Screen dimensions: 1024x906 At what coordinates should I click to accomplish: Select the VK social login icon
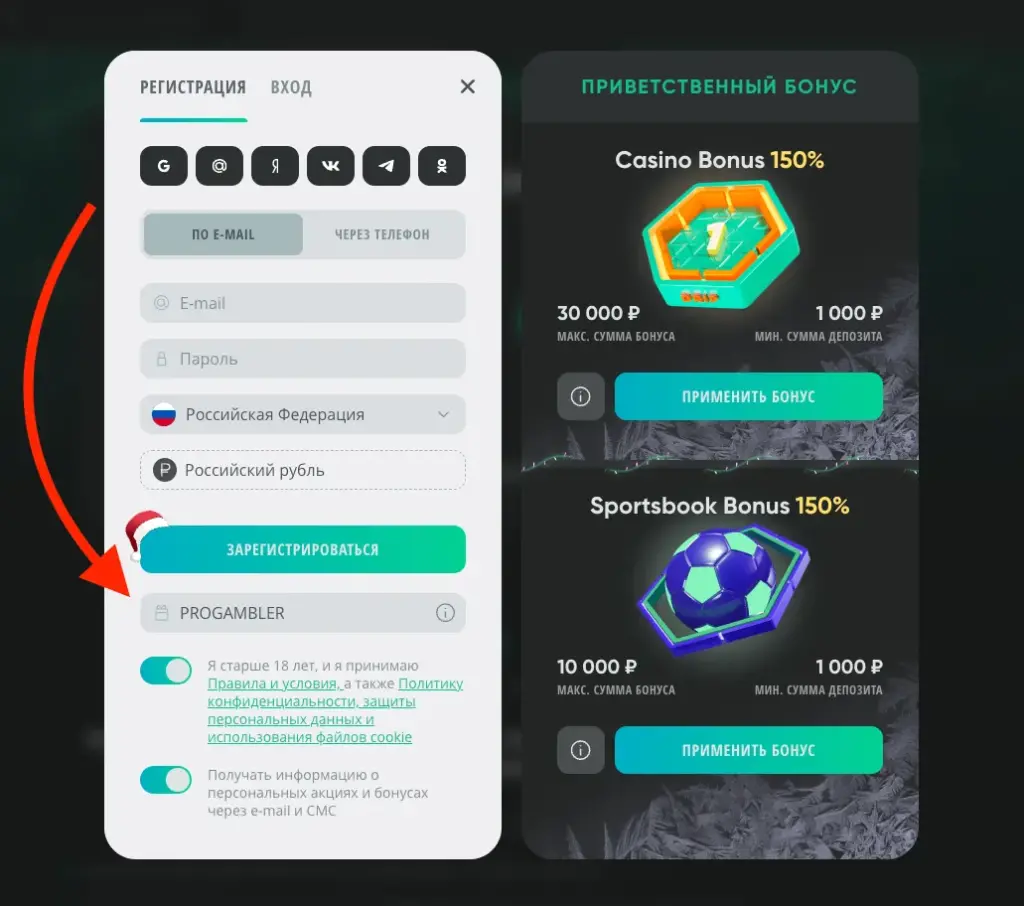coord(330,166)
